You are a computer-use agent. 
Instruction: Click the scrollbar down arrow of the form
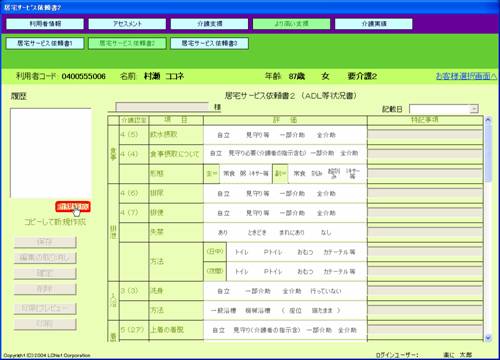[488, 338]
